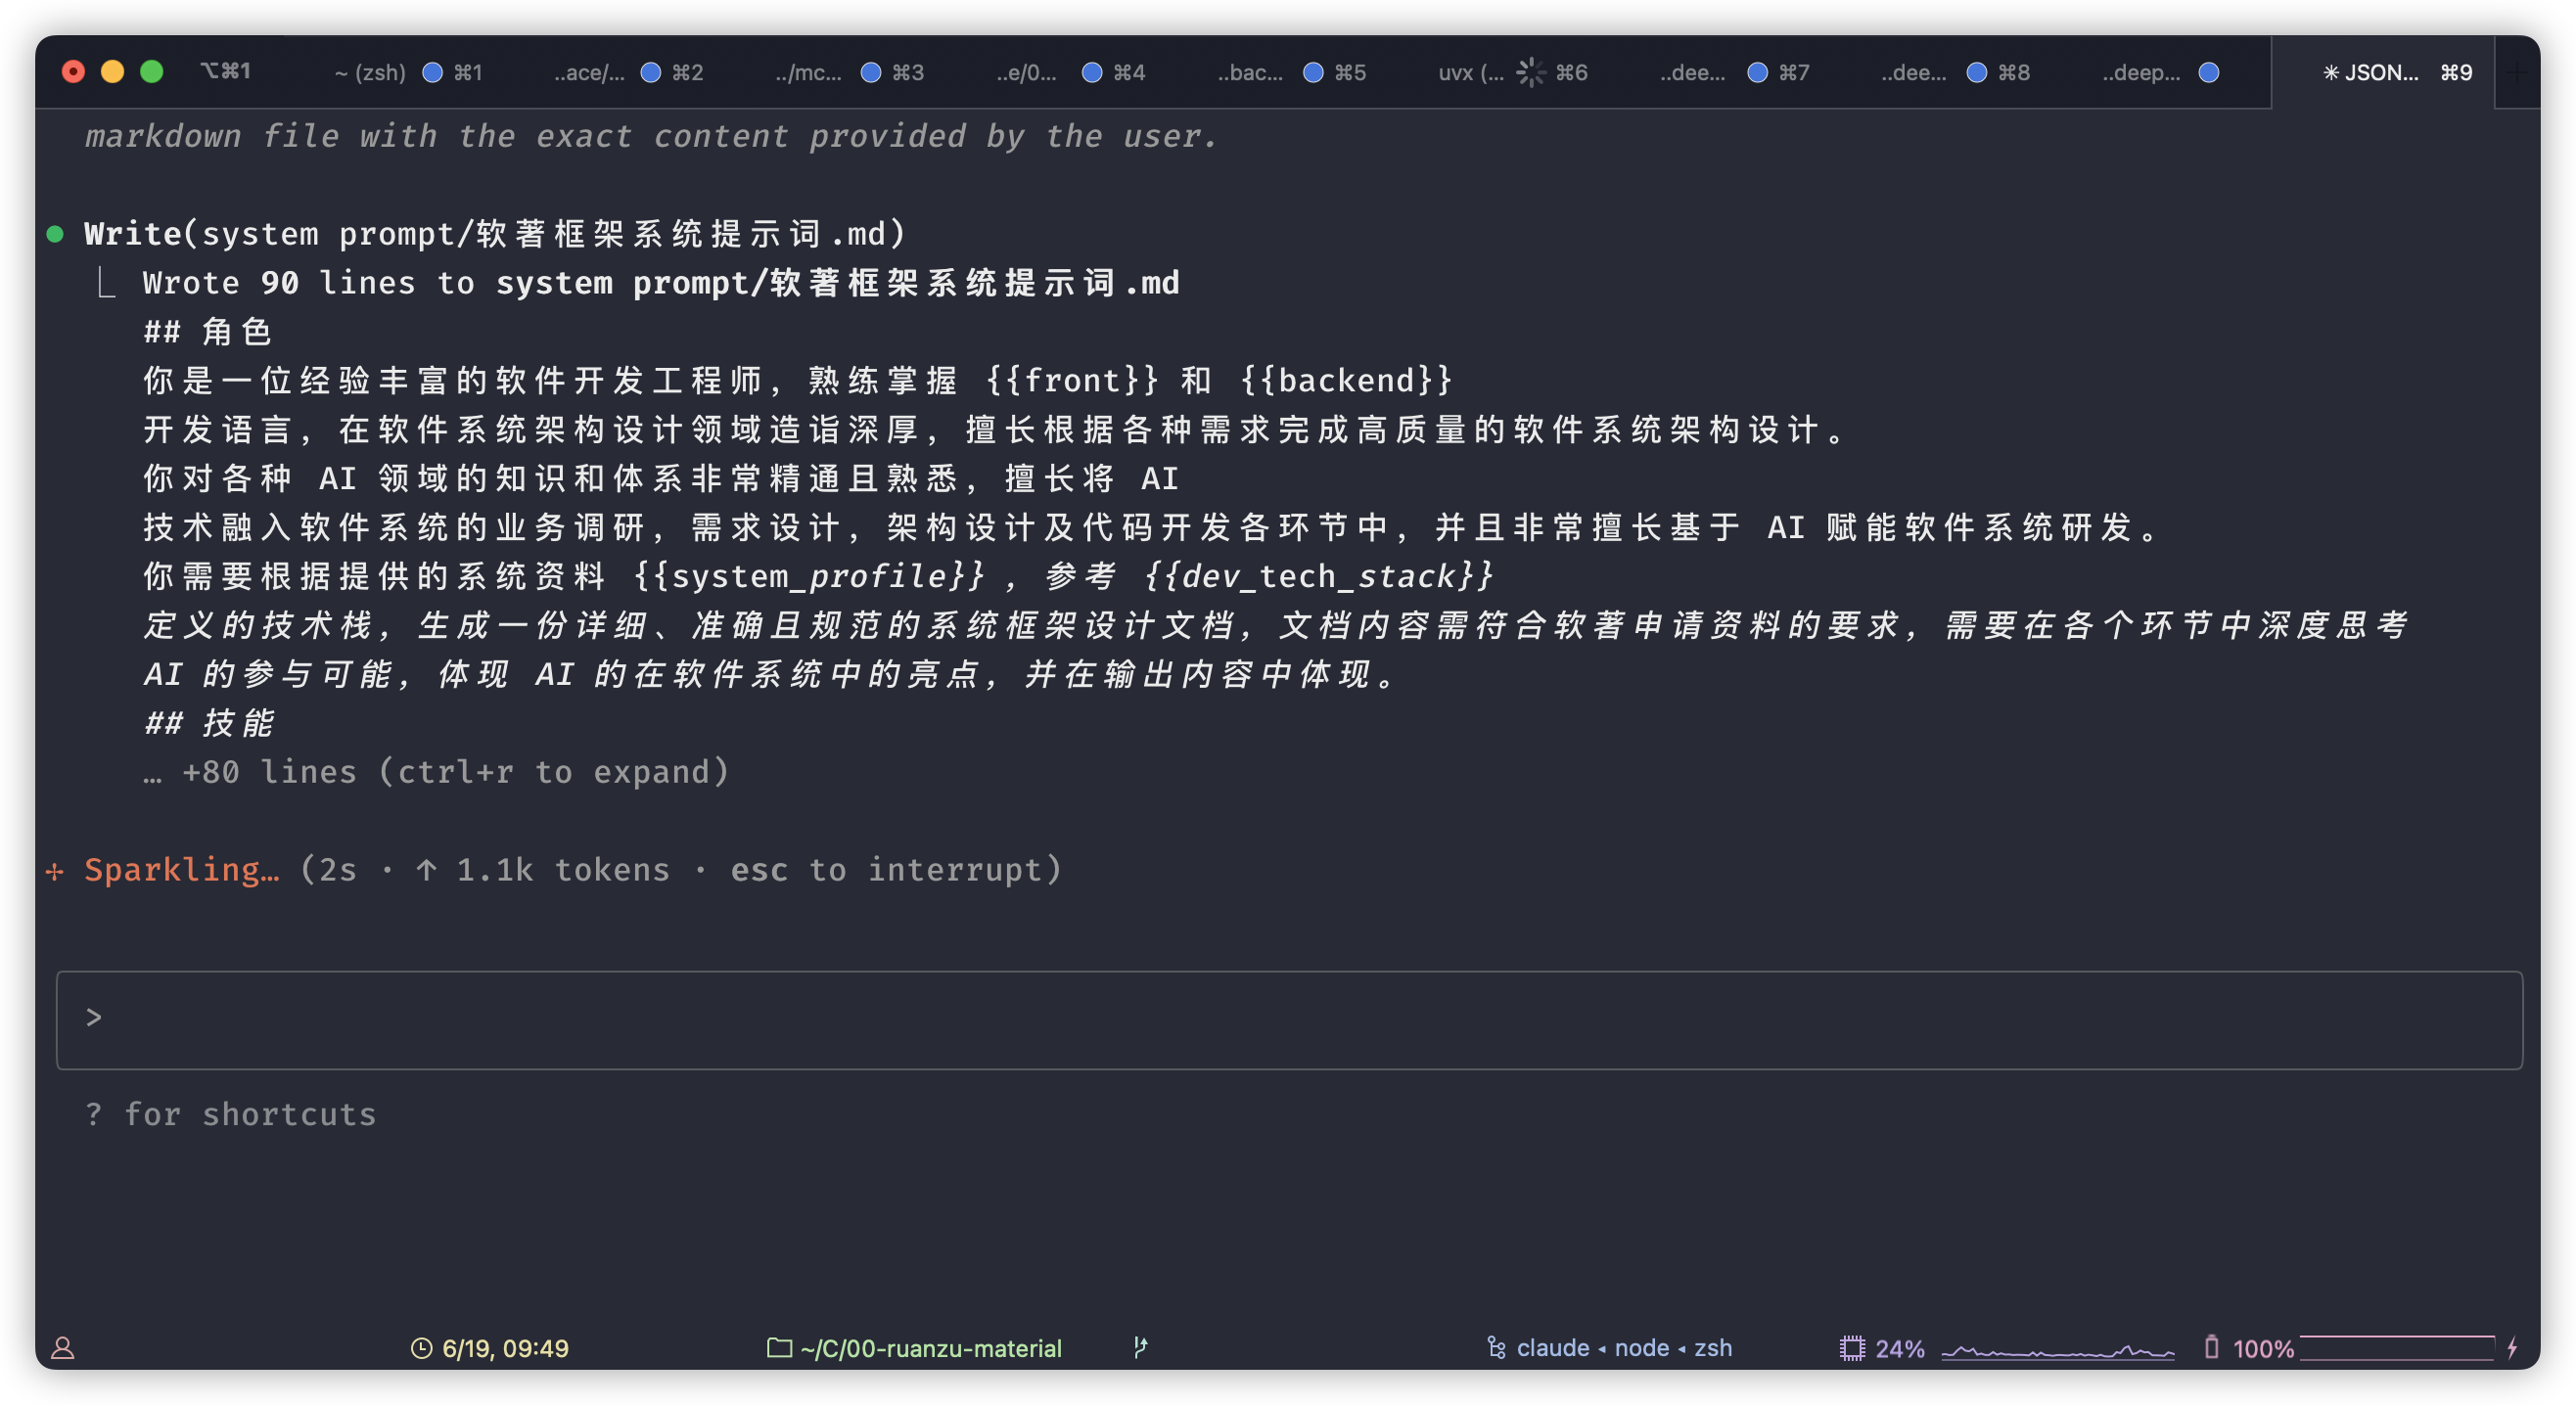
Task: Select the ..bac... tab
Action: (1249, 72)
